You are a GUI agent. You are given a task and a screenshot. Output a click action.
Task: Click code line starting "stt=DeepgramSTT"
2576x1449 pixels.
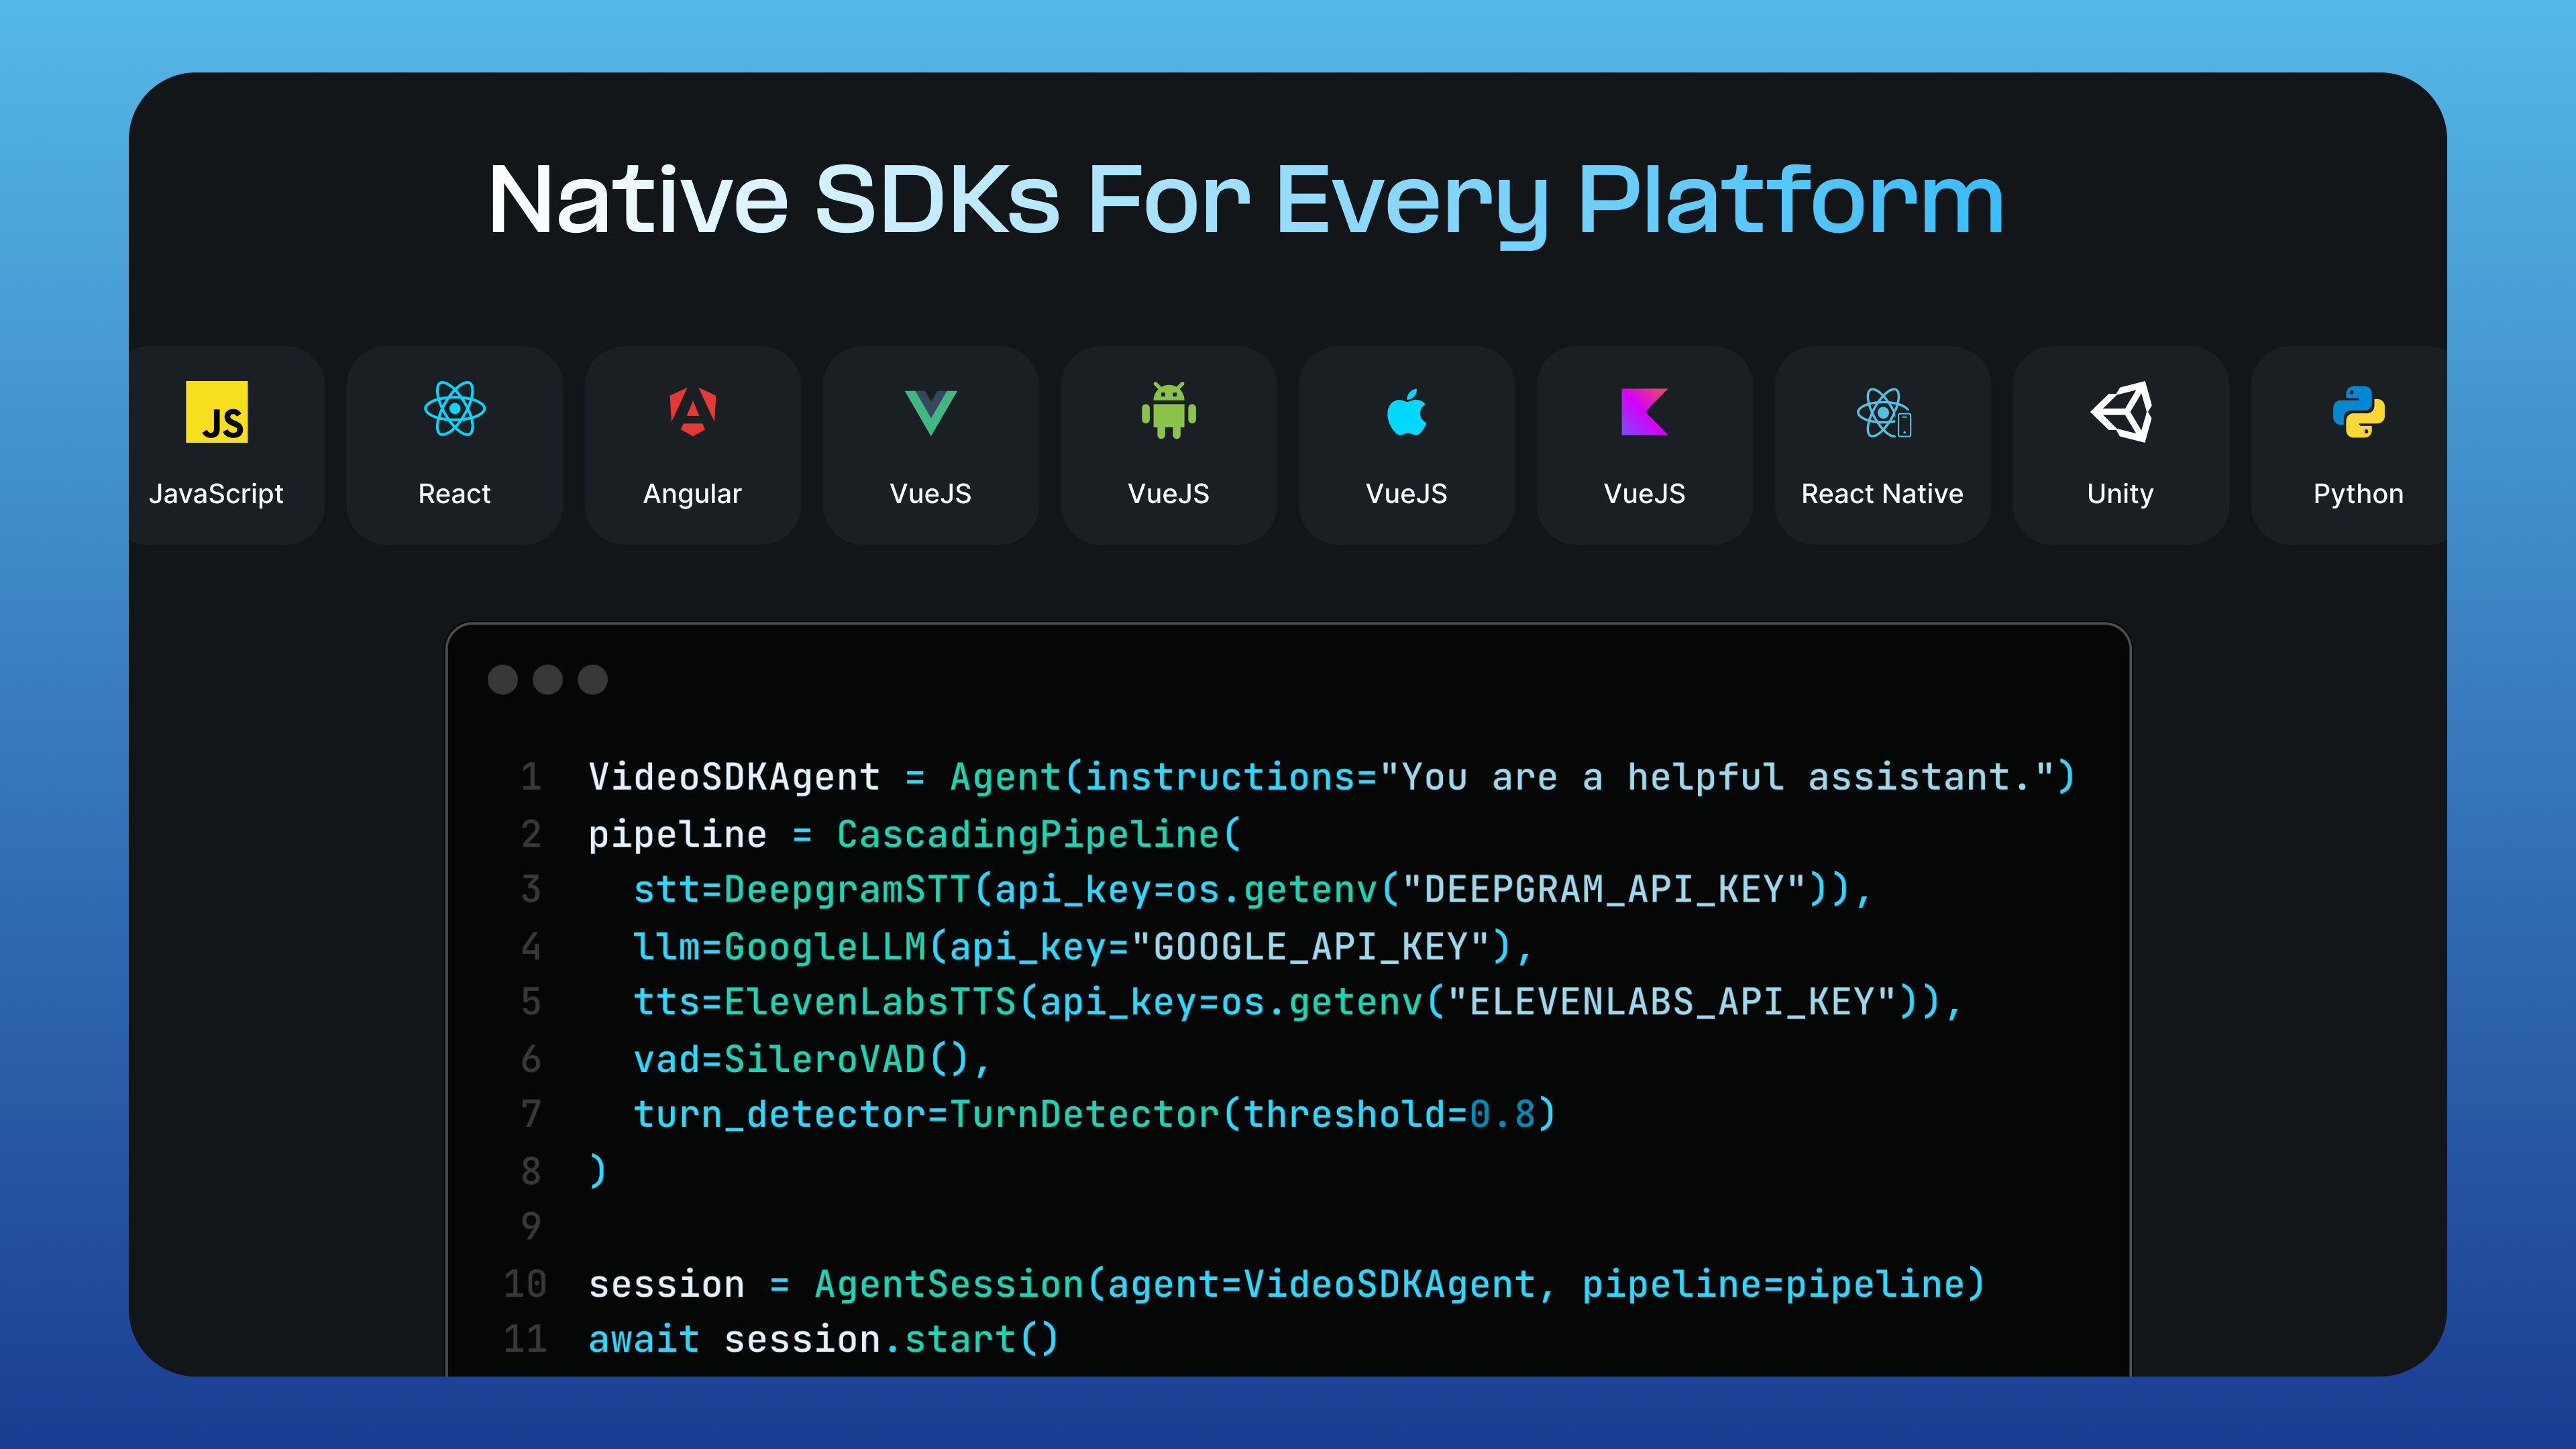coord(1251,890)
